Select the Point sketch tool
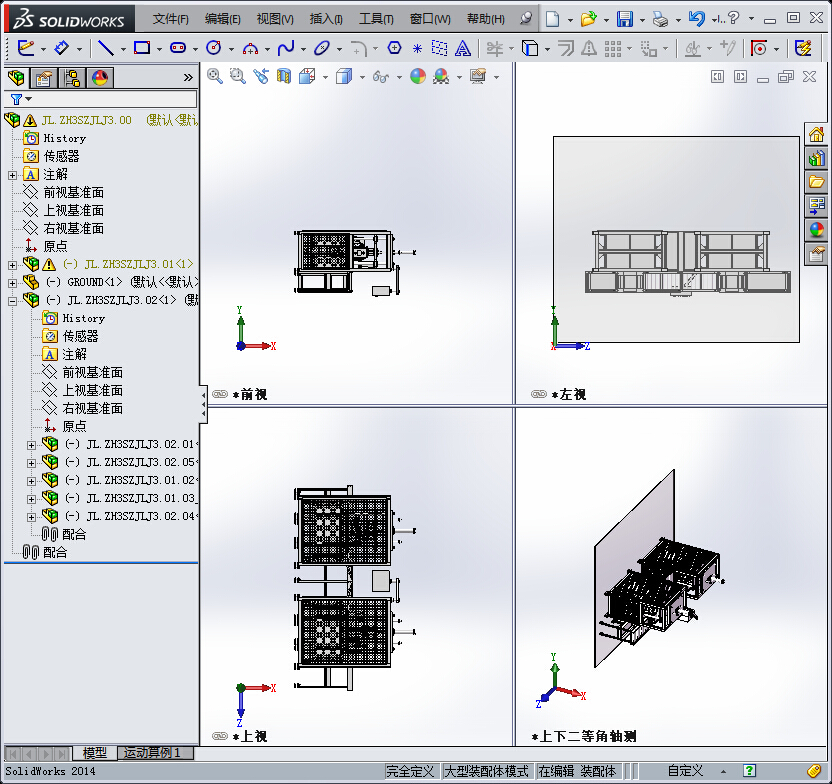This screenshot has width=832, height=784. click(418, 49)
